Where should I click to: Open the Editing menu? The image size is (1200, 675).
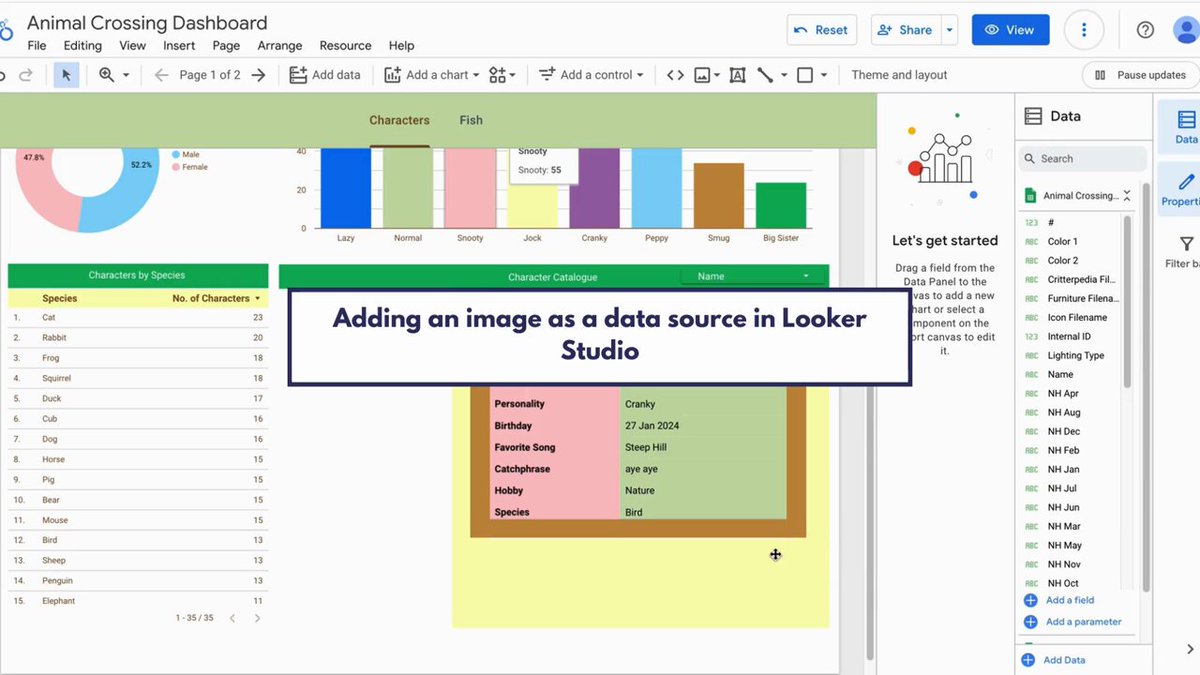click(x=83, y=46)
